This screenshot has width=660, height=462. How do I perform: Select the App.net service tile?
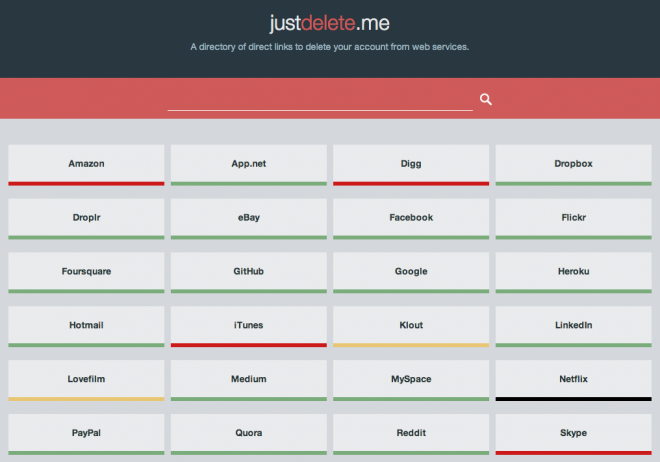pos(248,164)
